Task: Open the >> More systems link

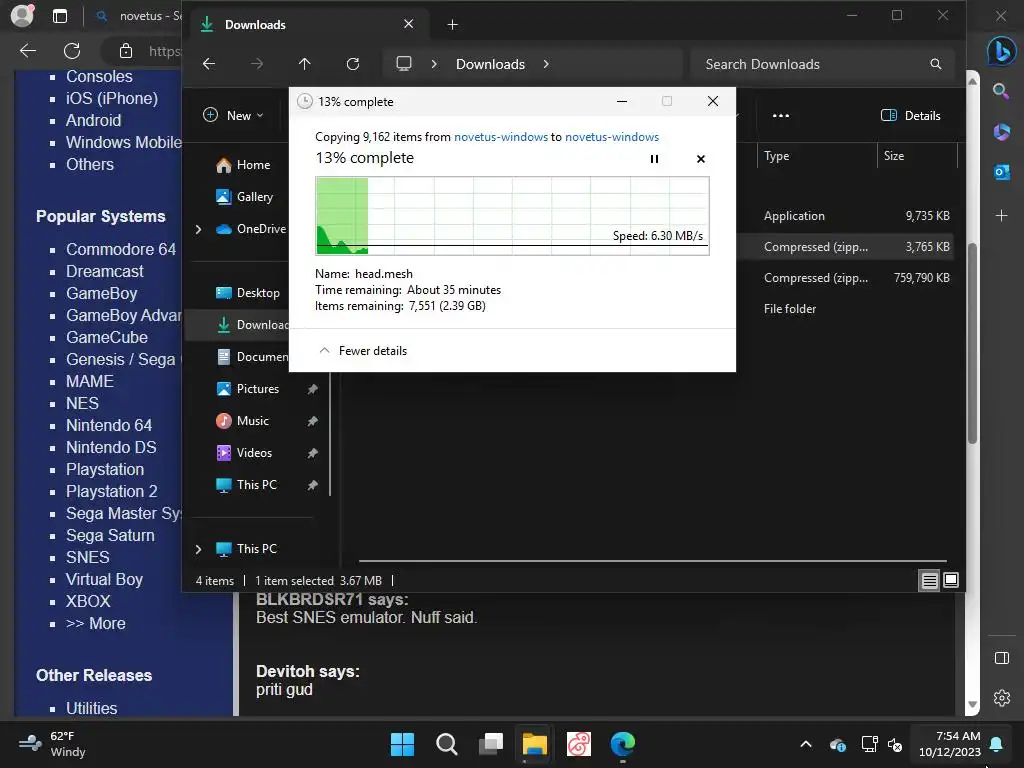Action: coord(95,623)
